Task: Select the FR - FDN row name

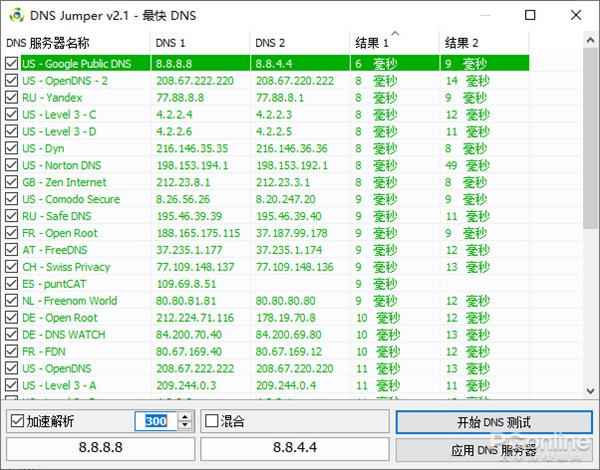Action: pyautogui.click(x=44, y=351)
